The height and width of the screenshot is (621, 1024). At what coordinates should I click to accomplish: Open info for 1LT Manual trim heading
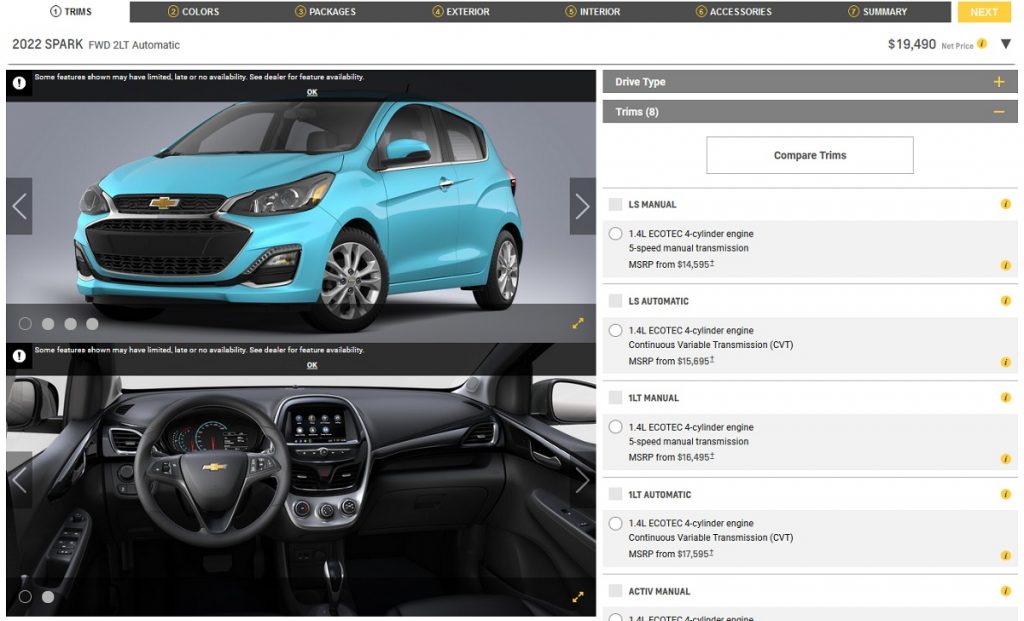tap(1006, 397)
